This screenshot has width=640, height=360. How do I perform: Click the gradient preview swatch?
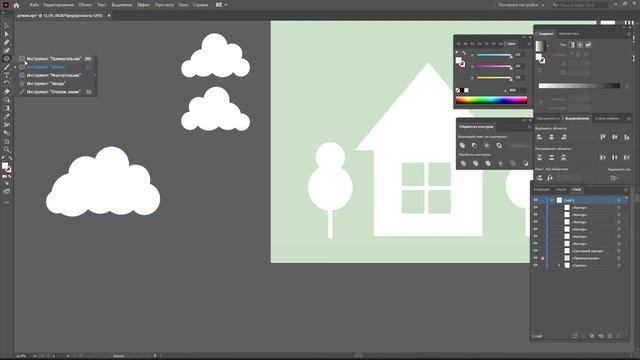pyautogui.click(x=540, y=46)
